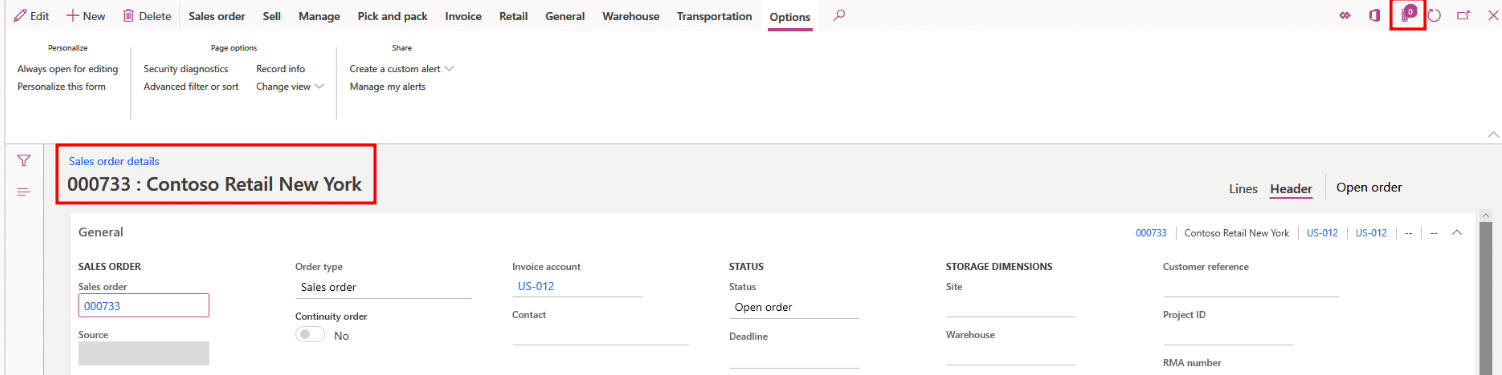Click the Customer reference input field

tap(1250, 287)
